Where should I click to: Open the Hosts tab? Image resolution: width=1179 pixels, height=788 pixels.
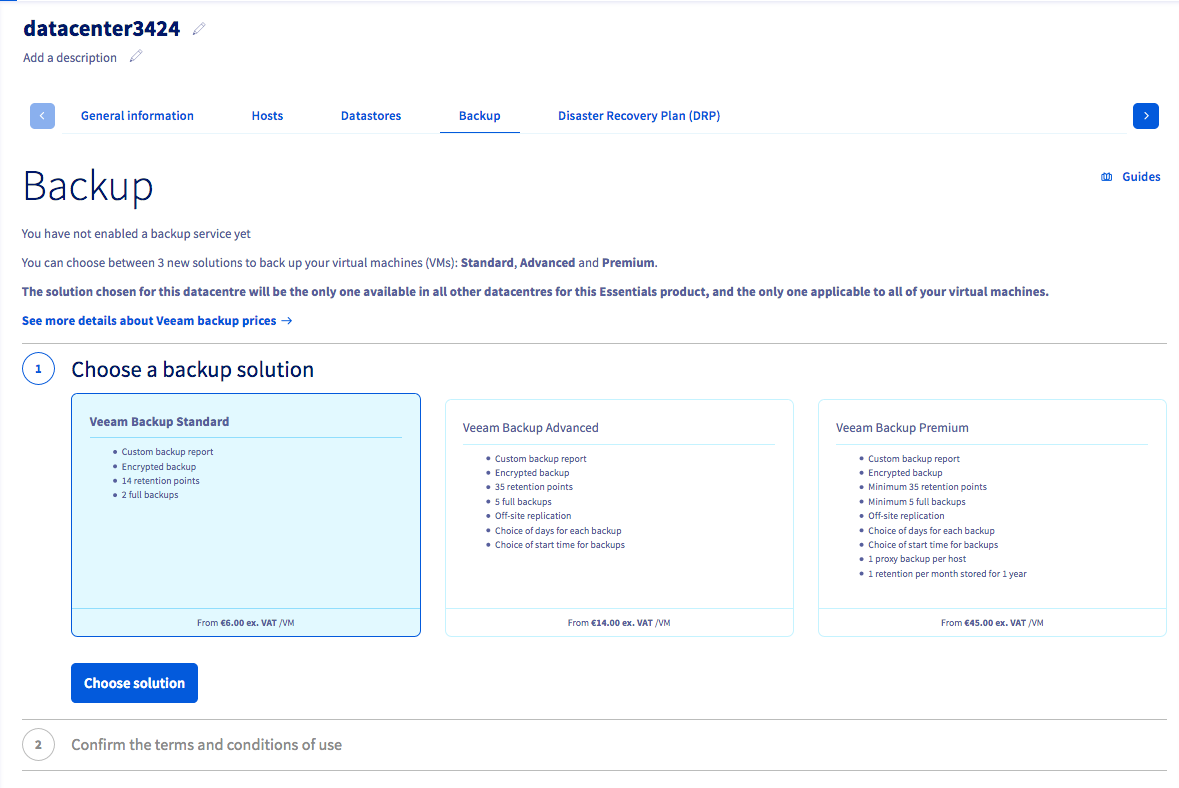[267, 115]
